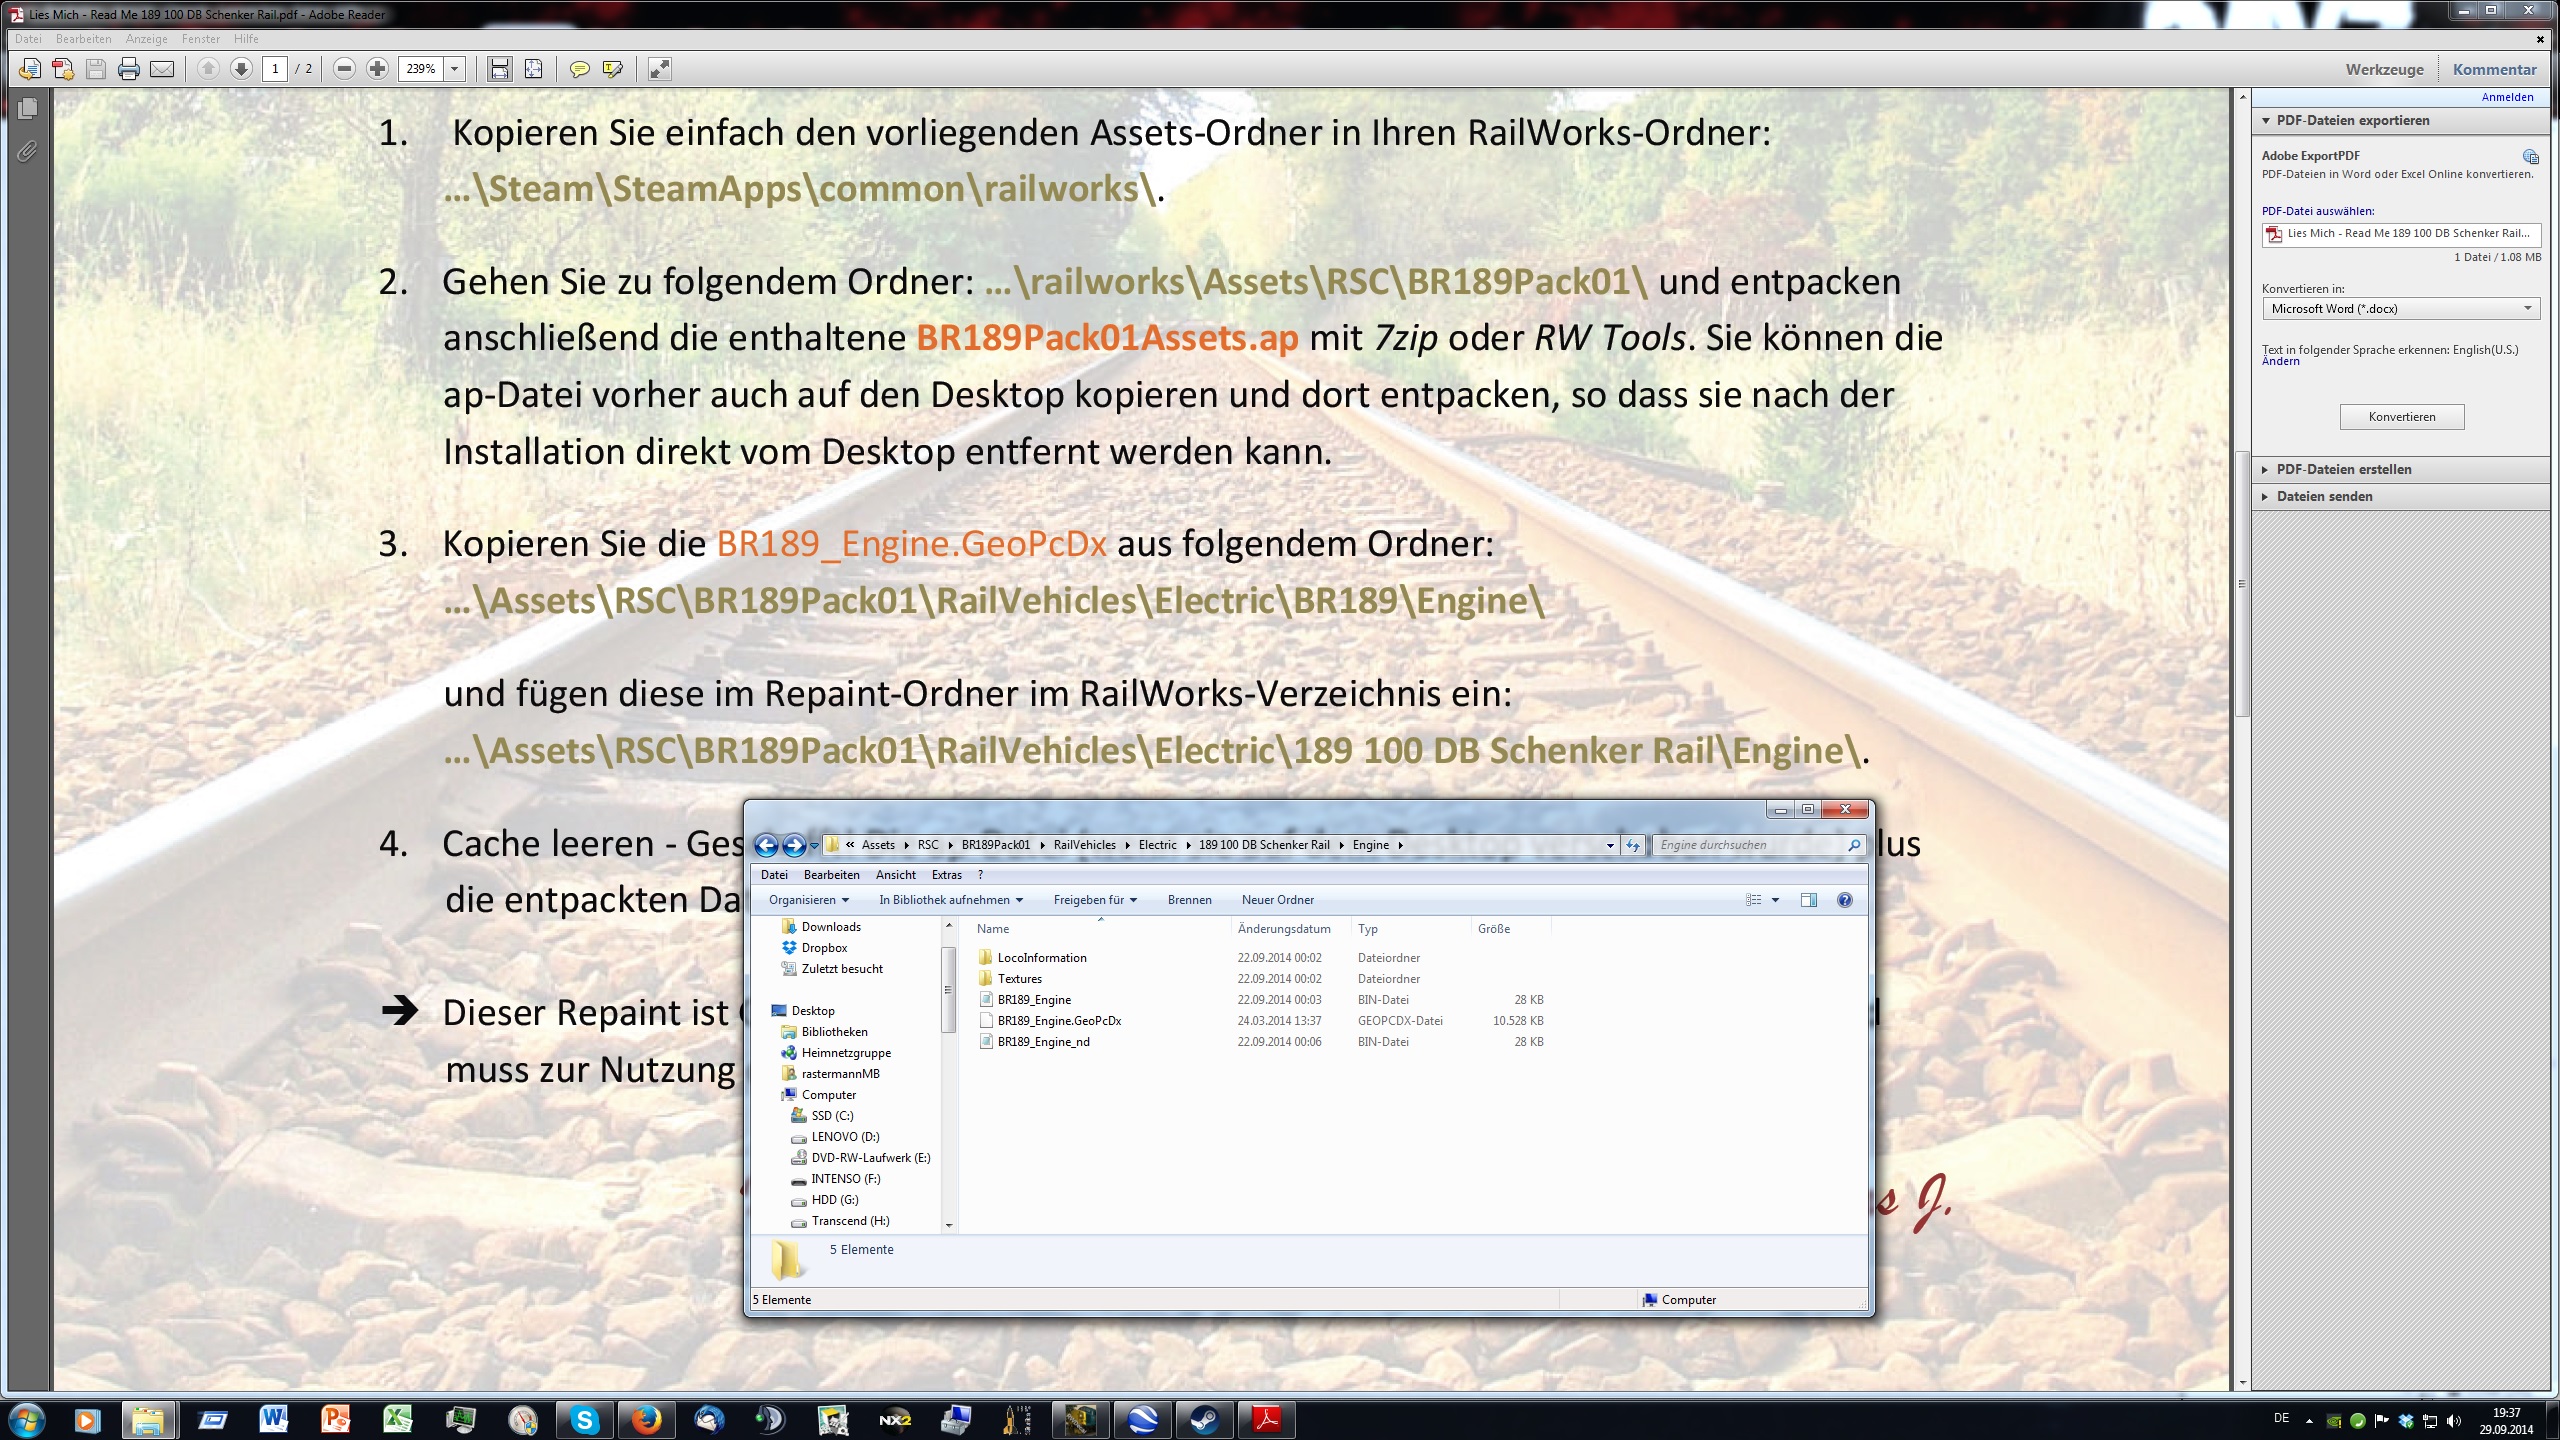Expand the PDF-Dateien erstellen section

(x=2343, y=469)
